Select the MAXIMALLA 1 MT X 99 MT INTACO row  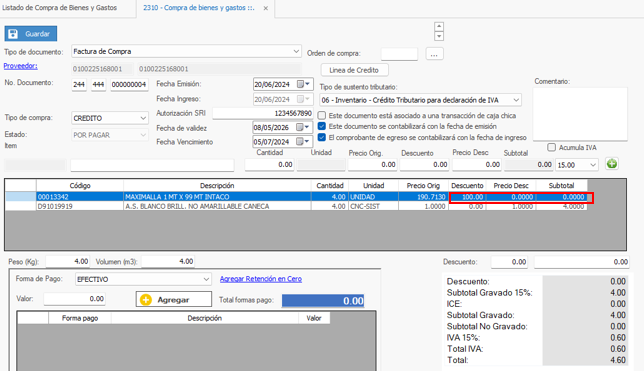point(297,197)
